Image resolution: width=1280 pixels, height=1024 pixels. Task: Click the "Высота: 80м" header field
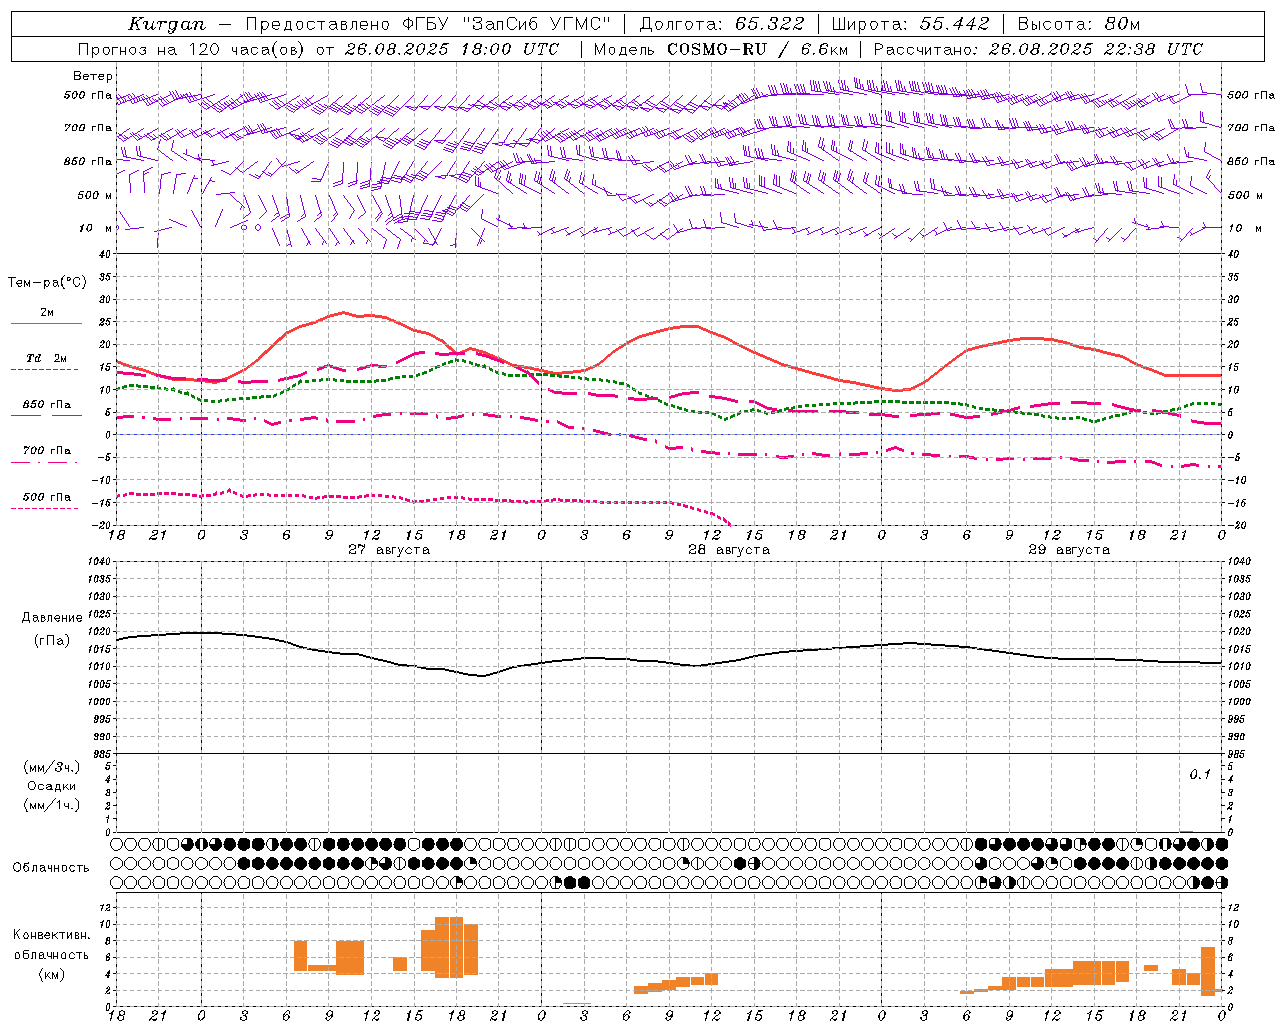pos(1078,24)
